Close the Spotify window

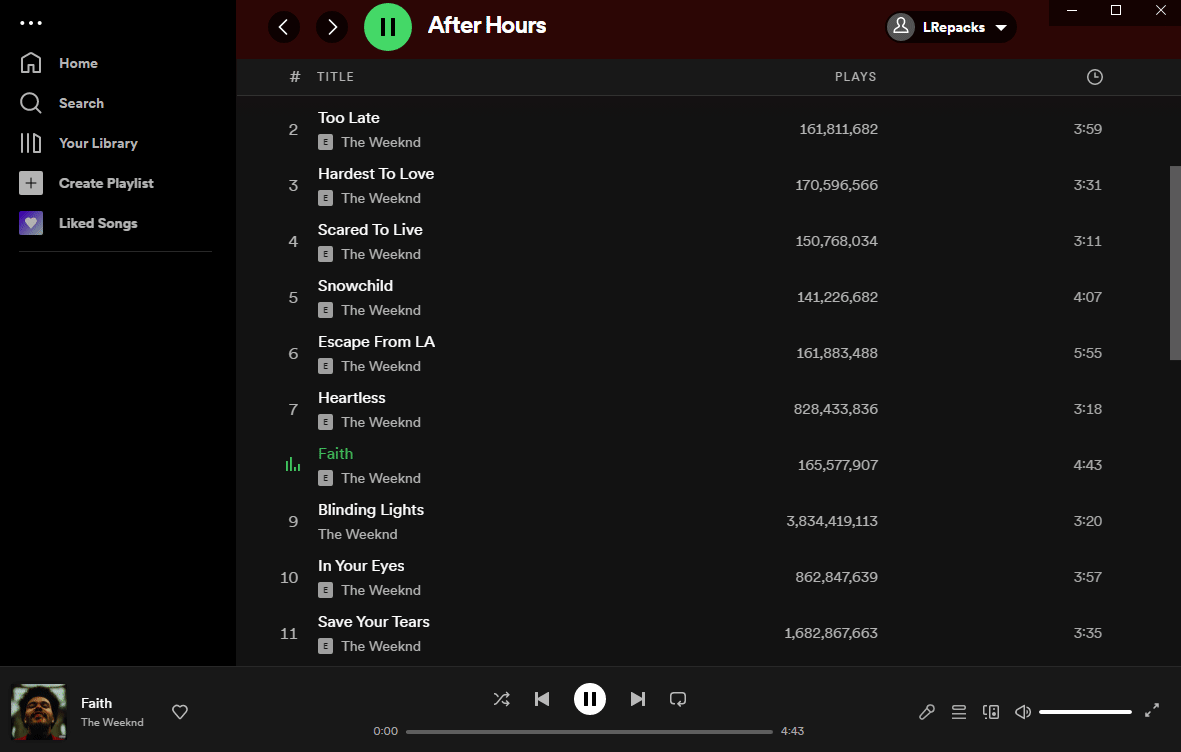1160,11
